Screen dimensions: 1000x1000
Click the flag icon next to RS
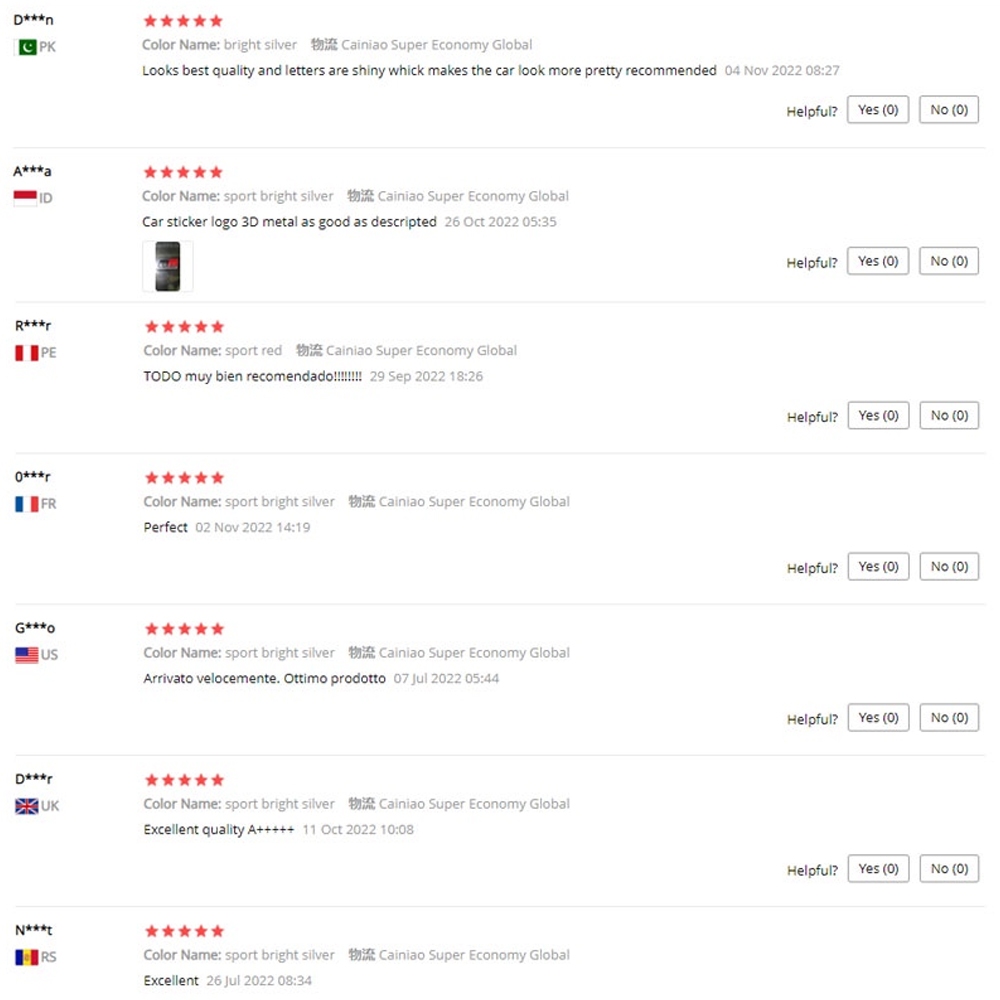(27, 957)
